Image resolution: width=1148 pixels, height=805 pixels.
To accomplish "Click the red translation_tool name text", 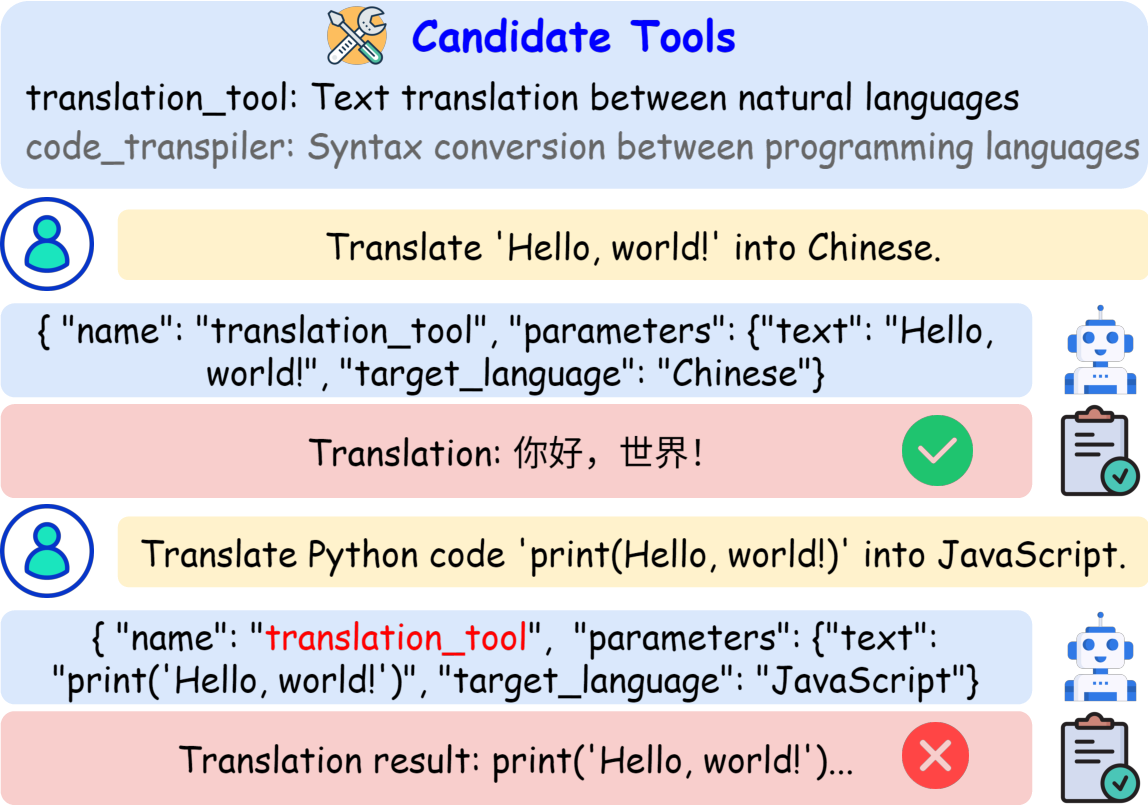I will [396, 638].
